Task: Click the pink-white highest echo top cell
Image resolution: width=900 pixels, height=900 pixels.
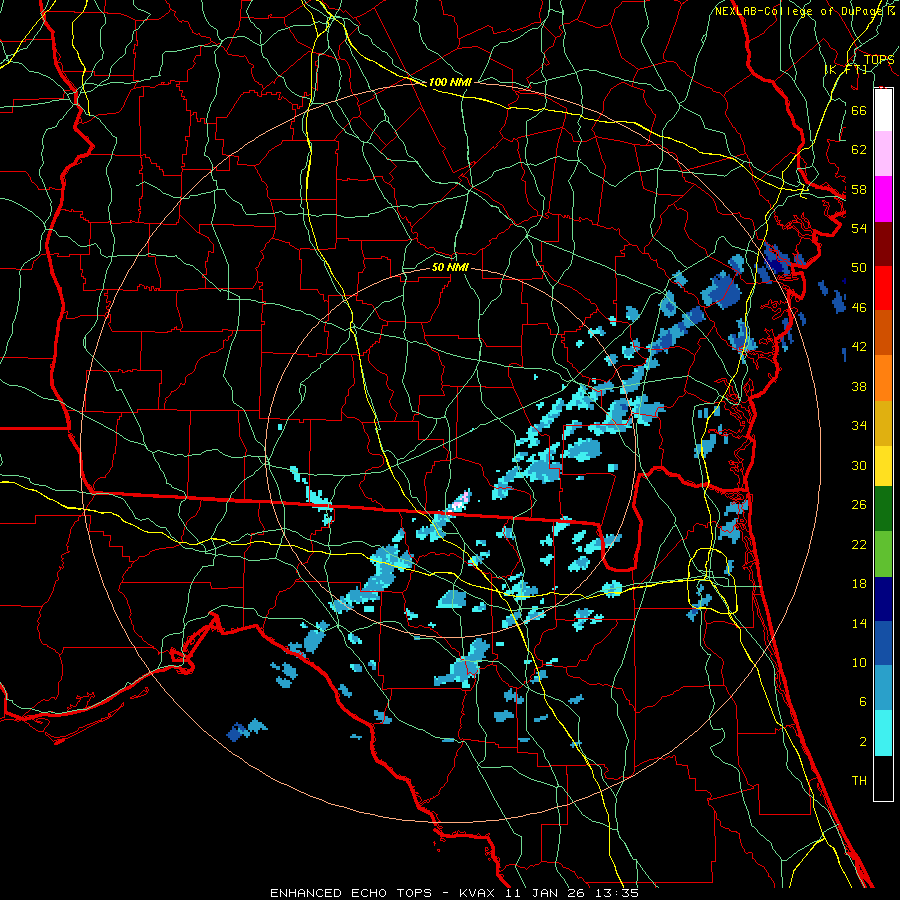Action: [x=461, y=501]
